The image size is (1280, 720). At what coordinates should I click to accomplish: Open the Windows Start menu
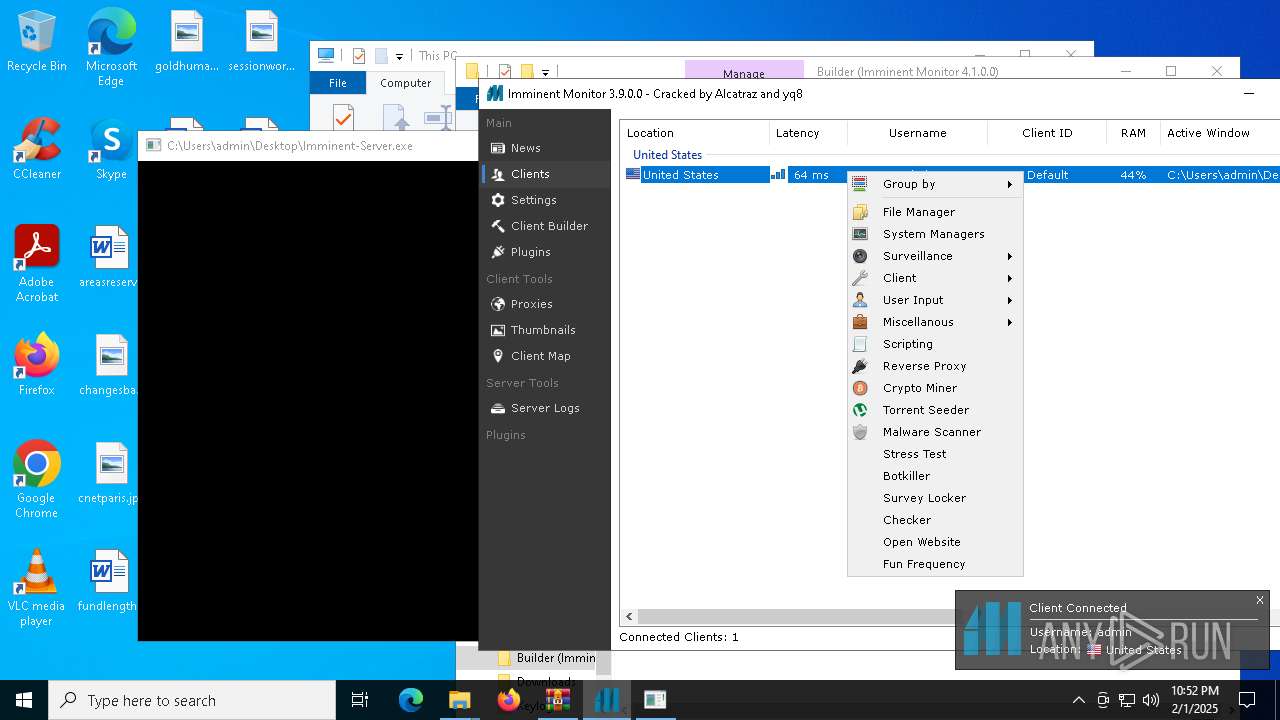point(24,700)
